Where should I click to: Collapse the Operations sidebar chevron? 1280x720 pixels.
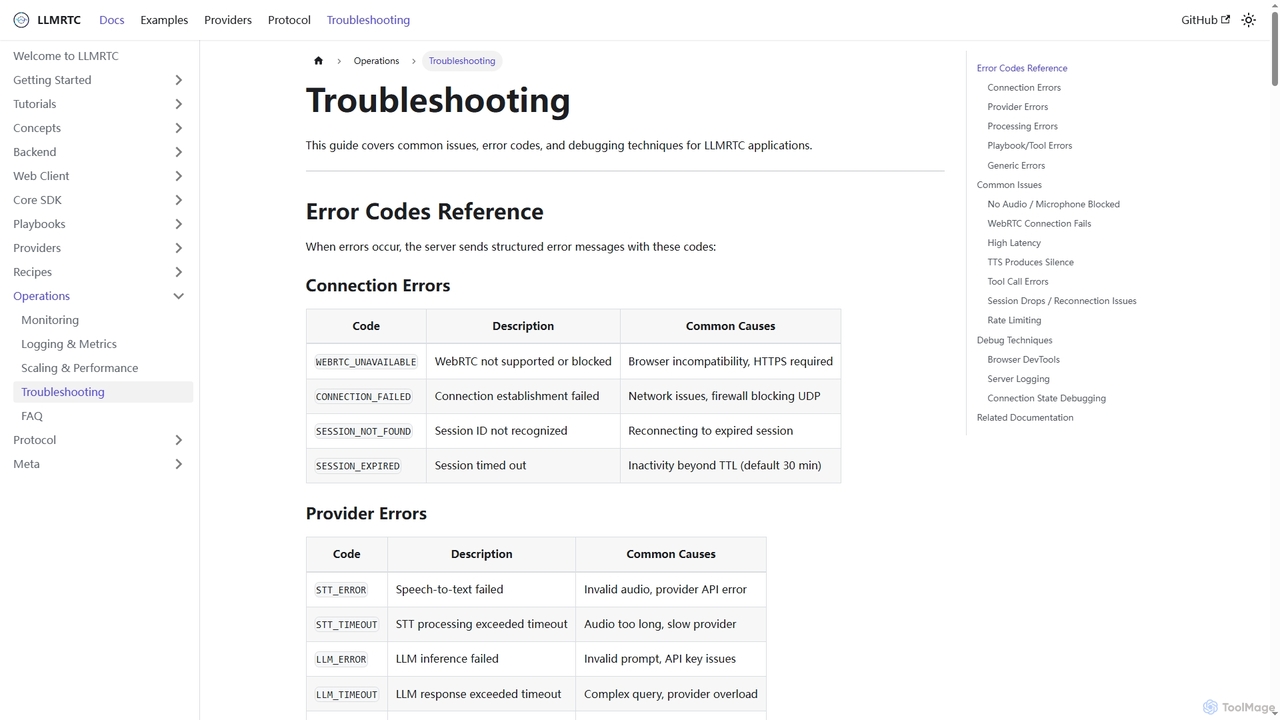tap(178, 296)
